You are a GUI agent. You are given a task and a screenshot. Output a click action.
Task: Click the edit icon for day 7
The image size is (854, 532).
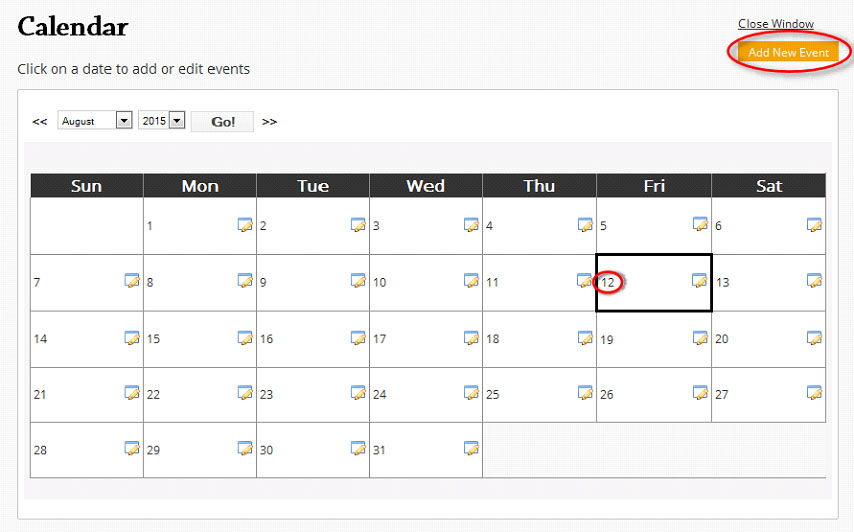(x=132, y=280)
